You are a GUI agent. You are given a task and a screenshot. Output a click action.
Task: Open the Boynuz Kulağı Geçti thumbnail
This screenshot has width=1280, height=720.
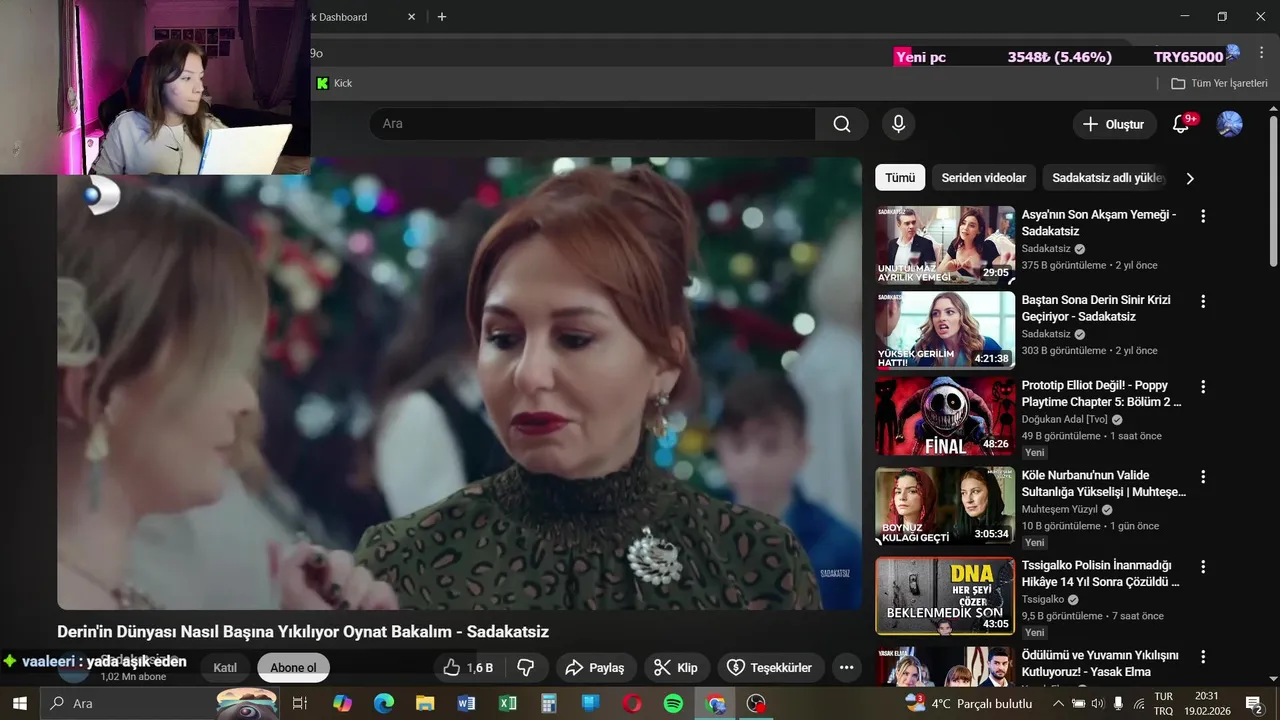tap(945, 506)
